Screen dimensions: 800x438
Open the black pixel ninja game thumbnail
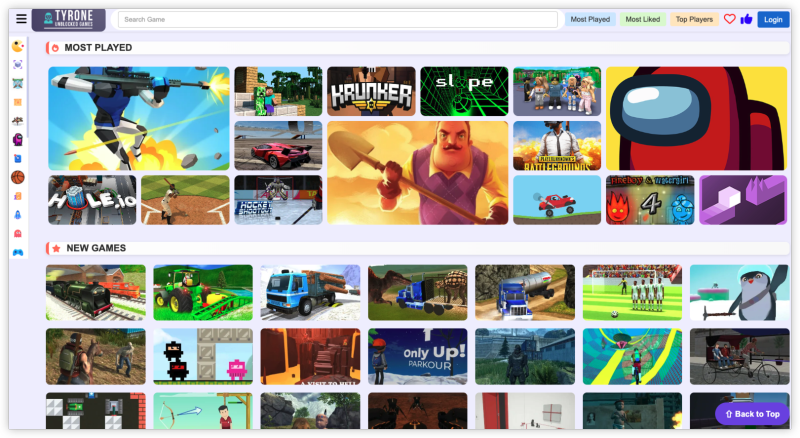click(x=203, y=356)
